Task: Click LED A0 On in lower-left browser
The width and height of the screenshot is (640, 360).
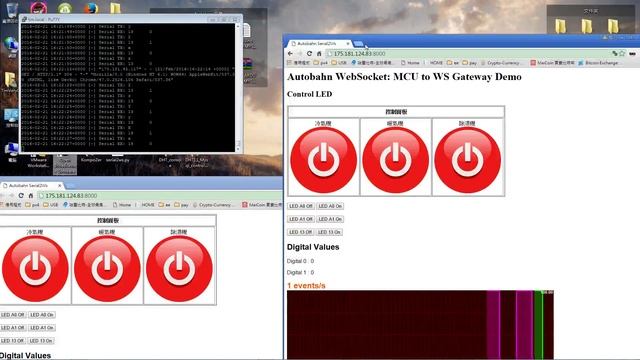Action: click(x=42, y=315)
